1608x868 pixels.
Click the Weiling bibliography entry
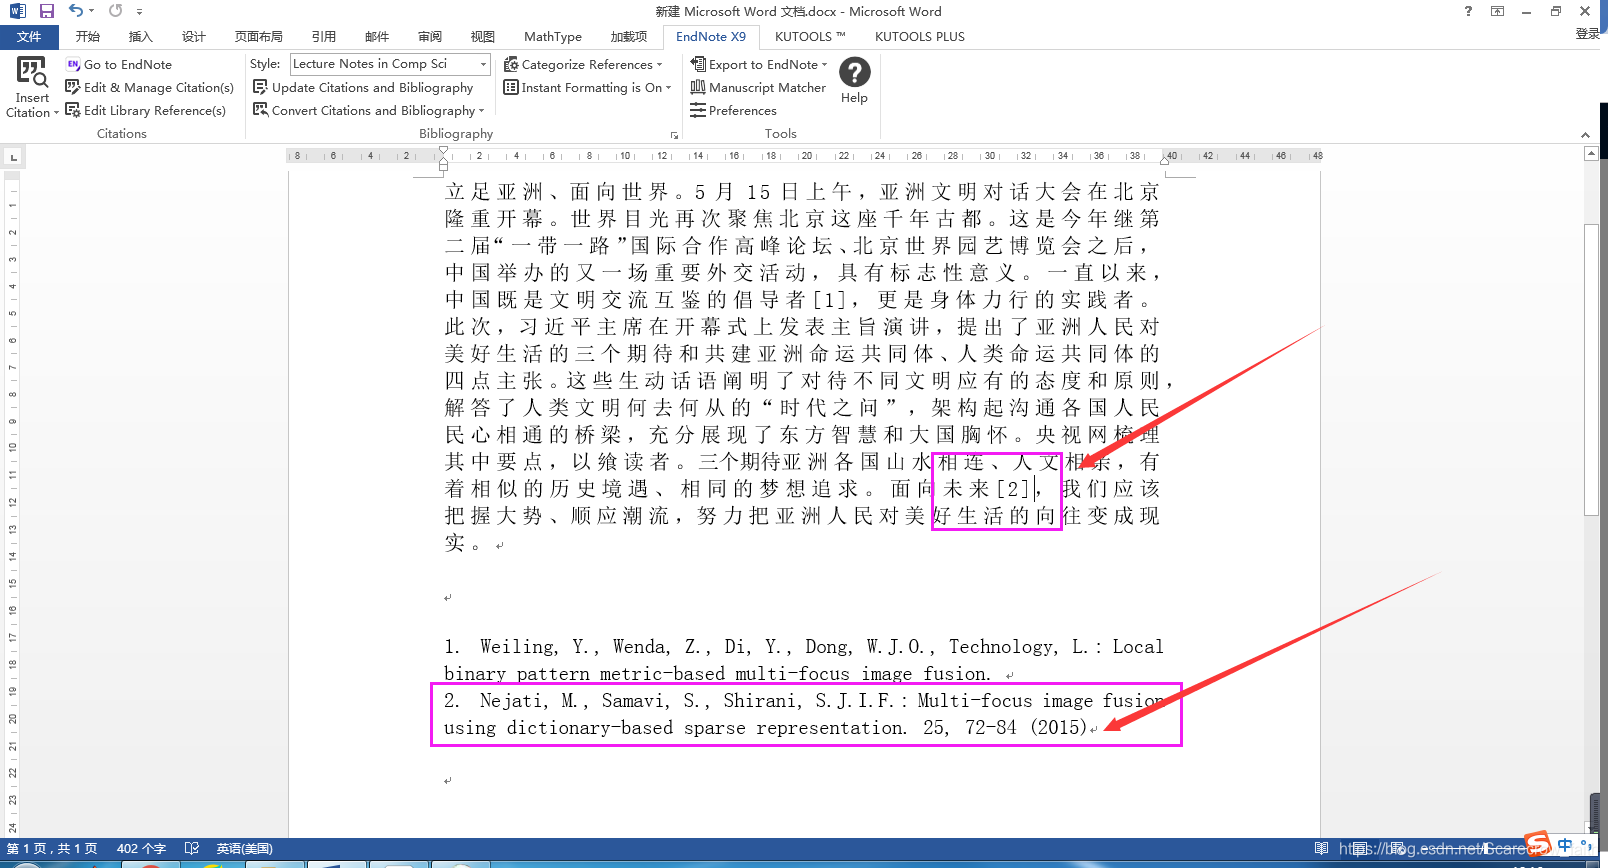[x=804, y=660]
